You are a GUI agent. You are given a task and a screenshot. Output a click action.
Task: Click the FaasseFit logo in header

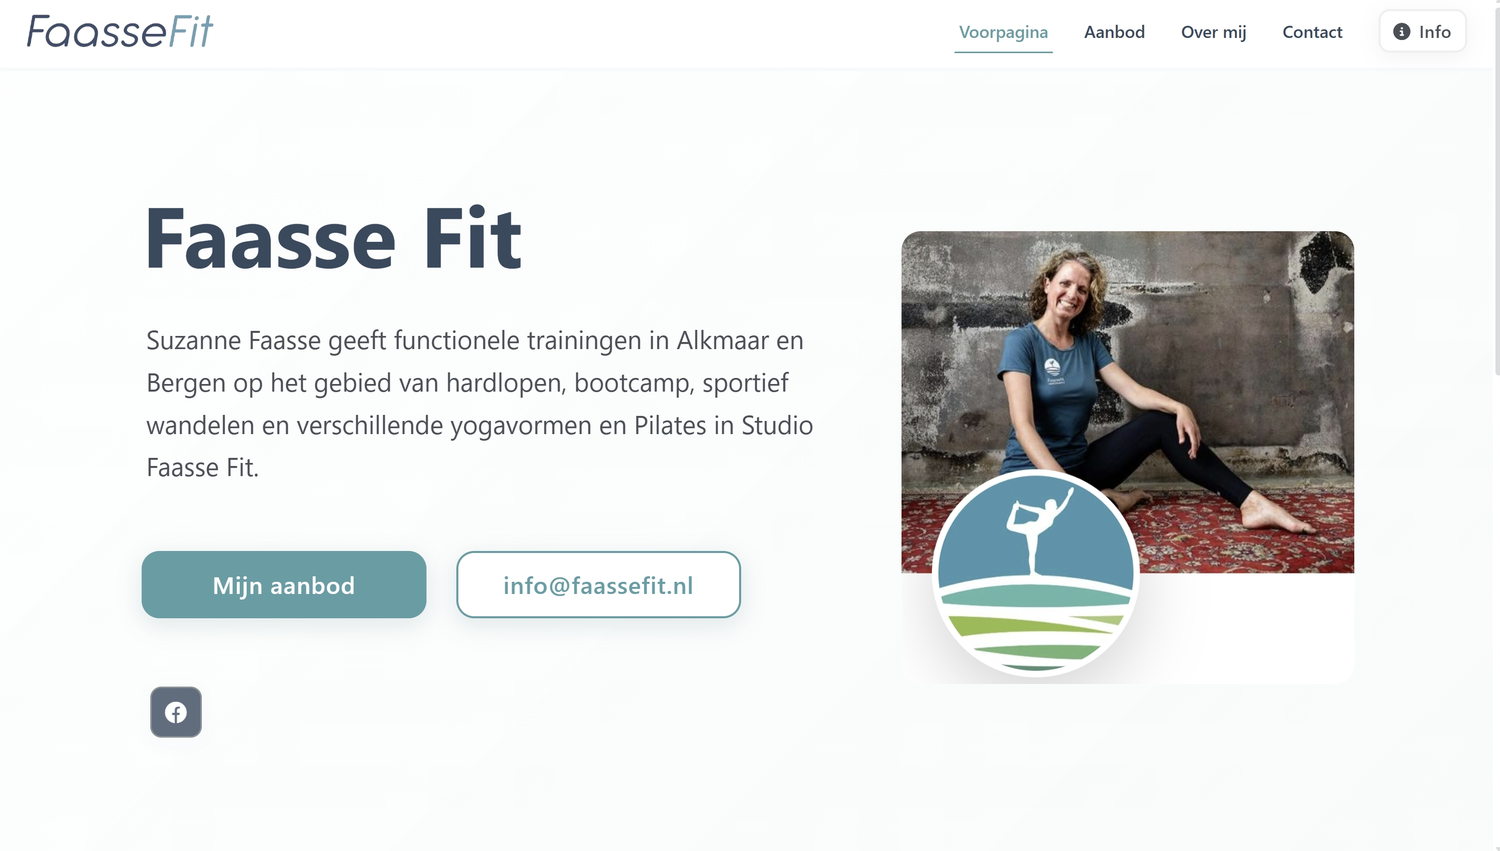pos(120,32)
